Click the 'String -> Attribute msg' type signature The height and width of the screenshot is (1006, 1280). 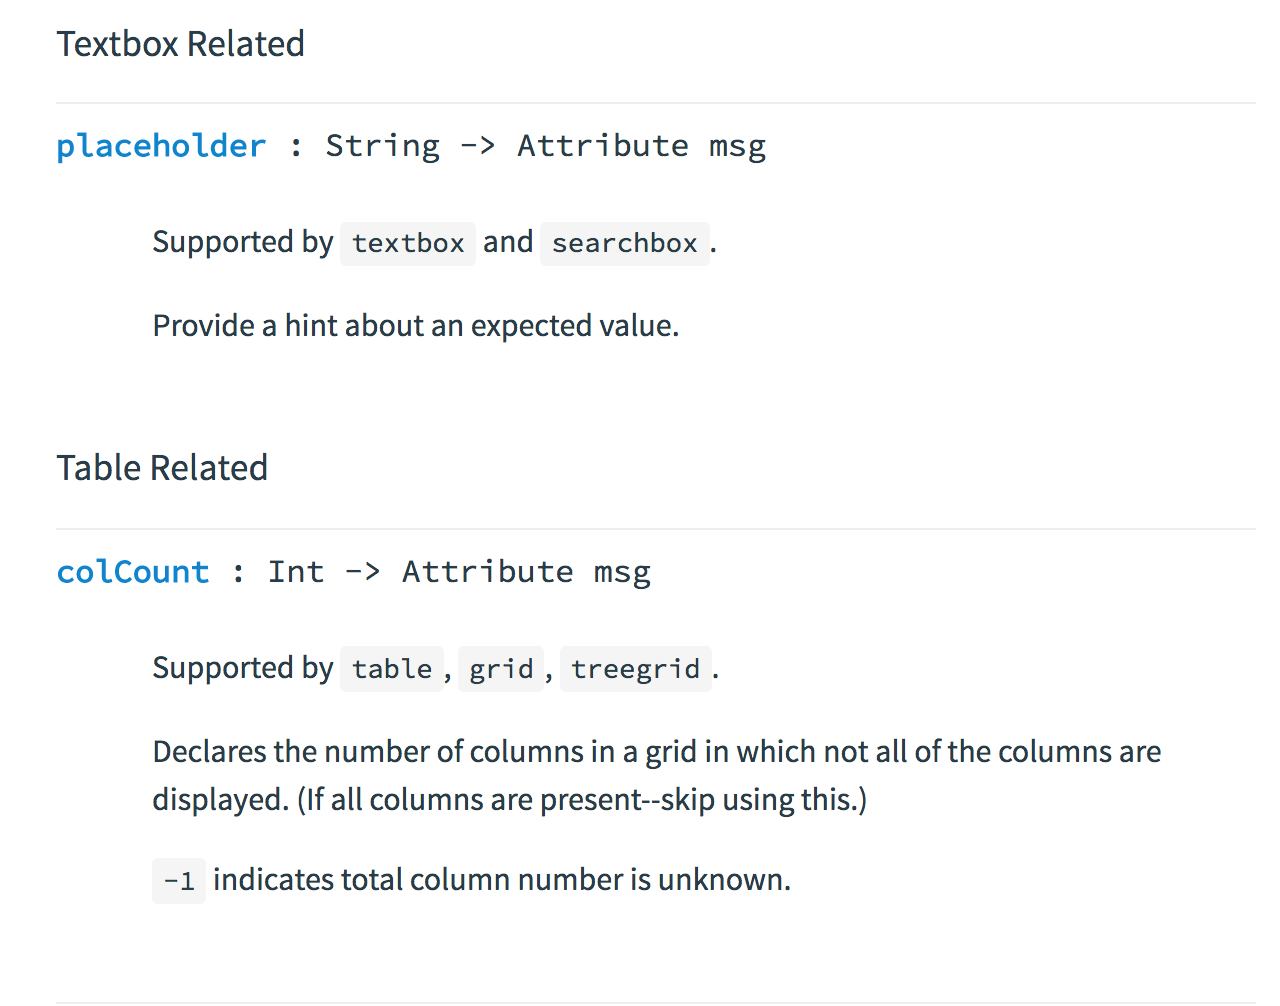pos(546,146)
